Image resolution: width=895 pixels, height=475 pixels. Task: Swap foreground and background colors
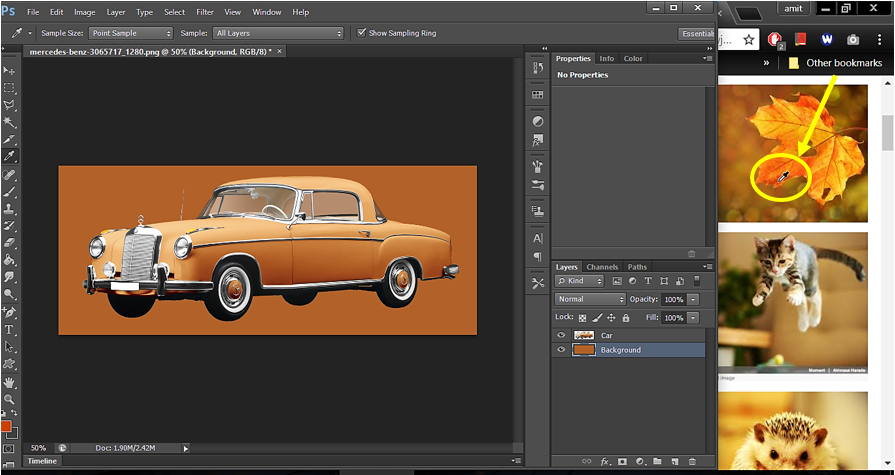click(14, 413)
